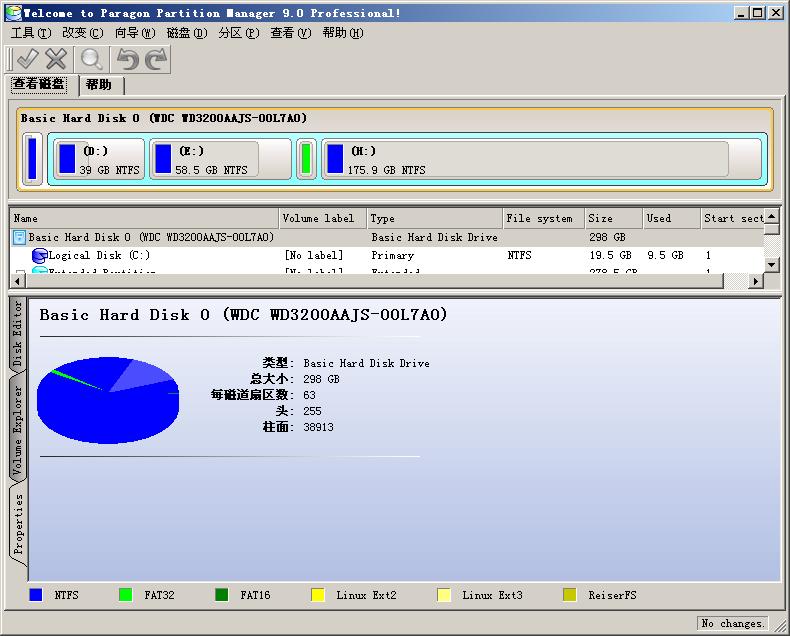
Task: Collapse the Extended Partition tree node
Action: pyautogui.click(x=20, y=272)
